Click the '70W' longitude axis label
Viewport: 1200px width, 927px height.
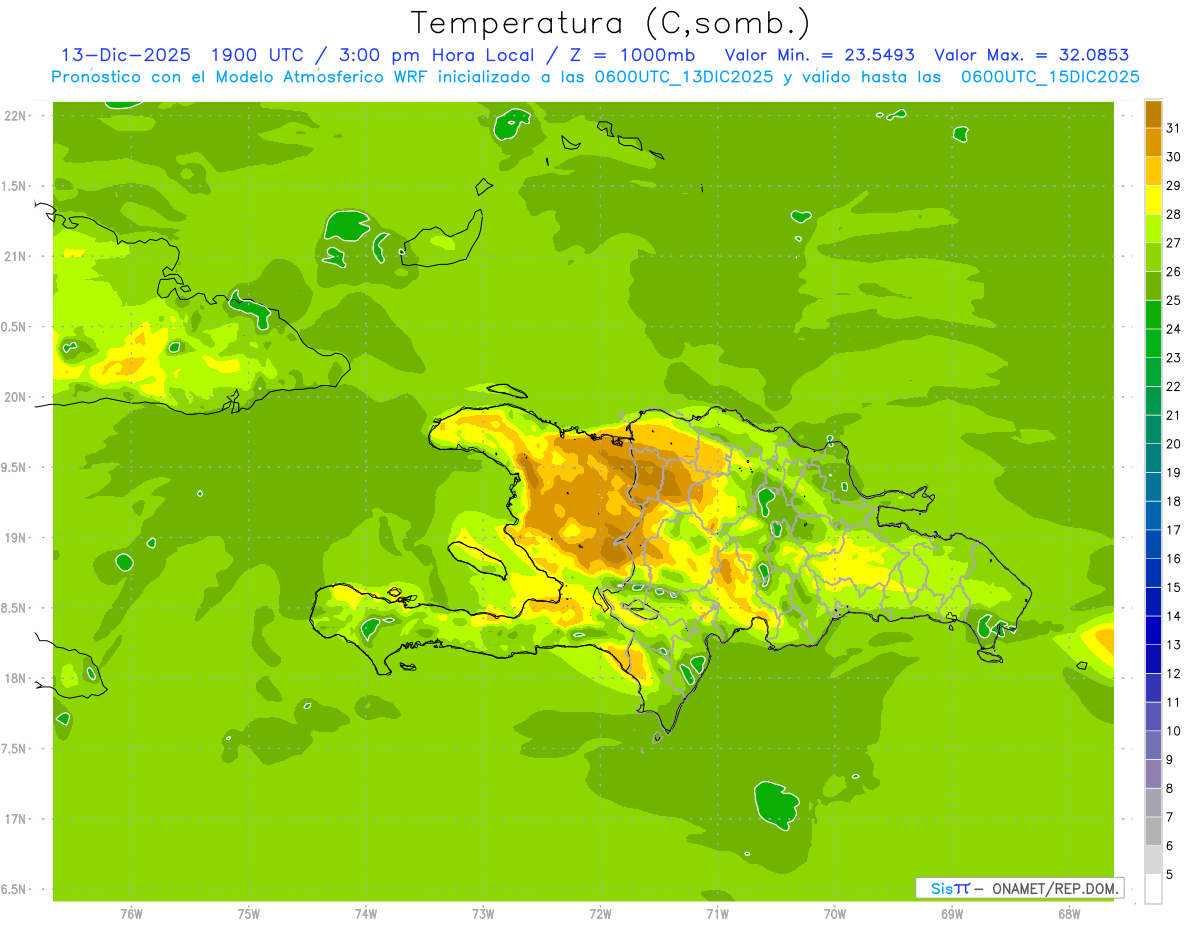click(x=835, y=914)
